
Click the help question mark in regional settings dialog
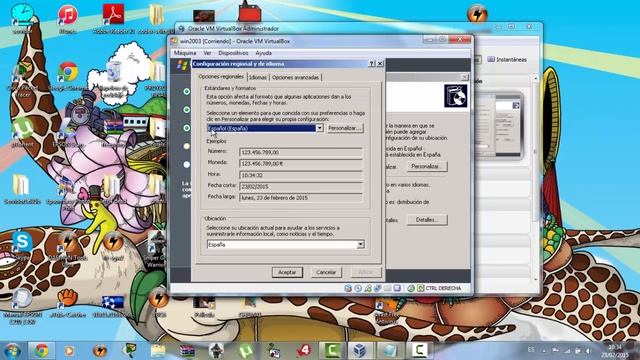[372, 64]
